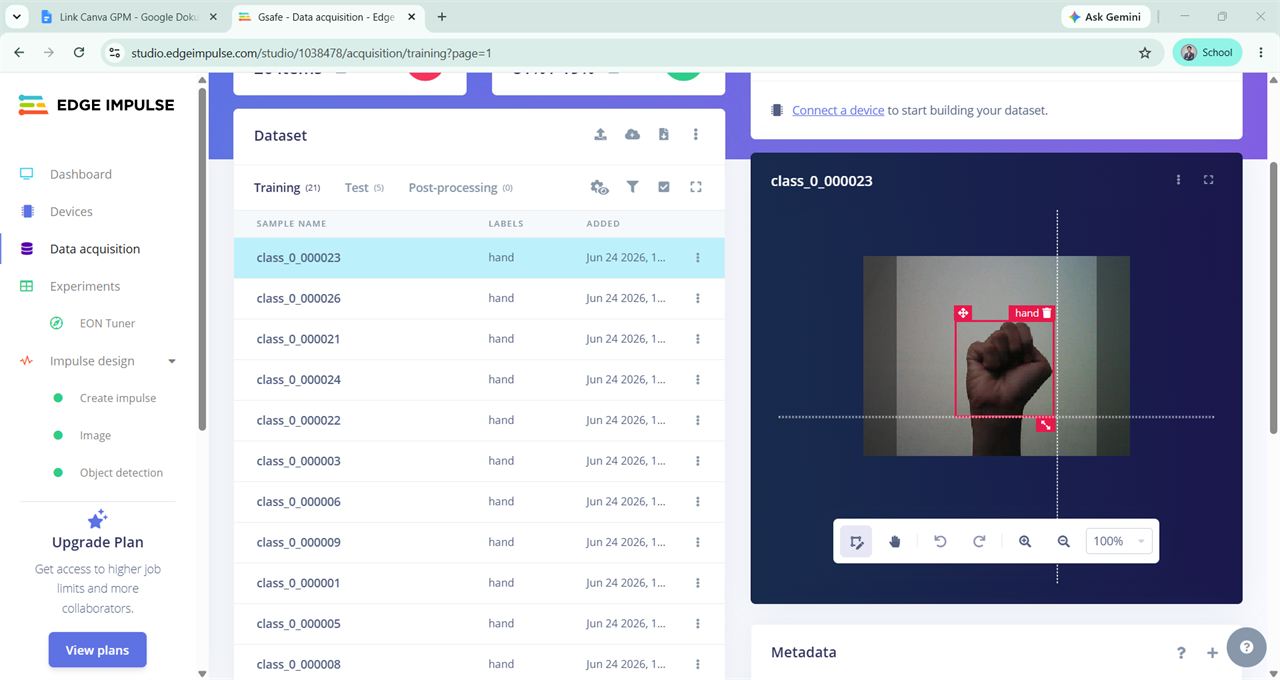Undo the last labeling action
Viewport: 1280px width, 680px height.
[x=940, y=541]
